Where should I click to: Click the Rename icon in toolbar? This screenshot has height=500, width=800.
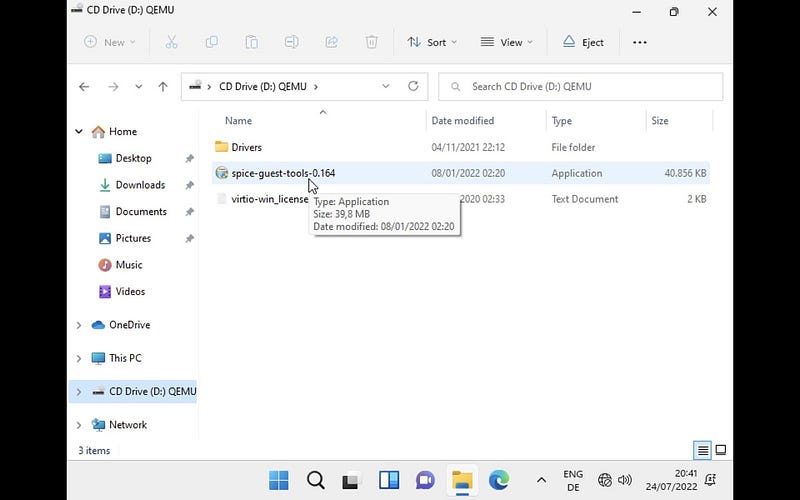click(291, 42)
